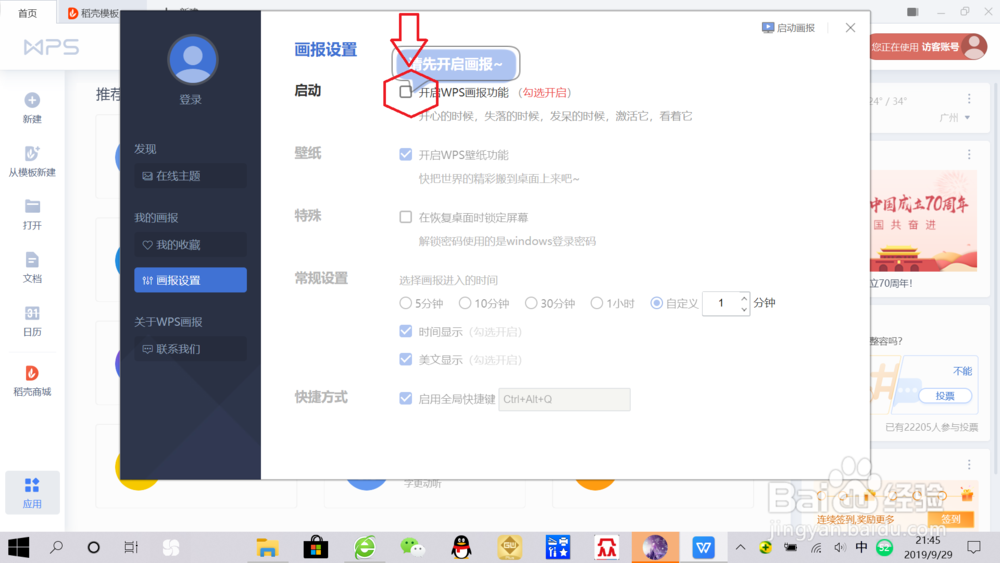Click 不能 option in poll card
The width and height of the screenshot is (1000, 563).
tap(962, 371)
